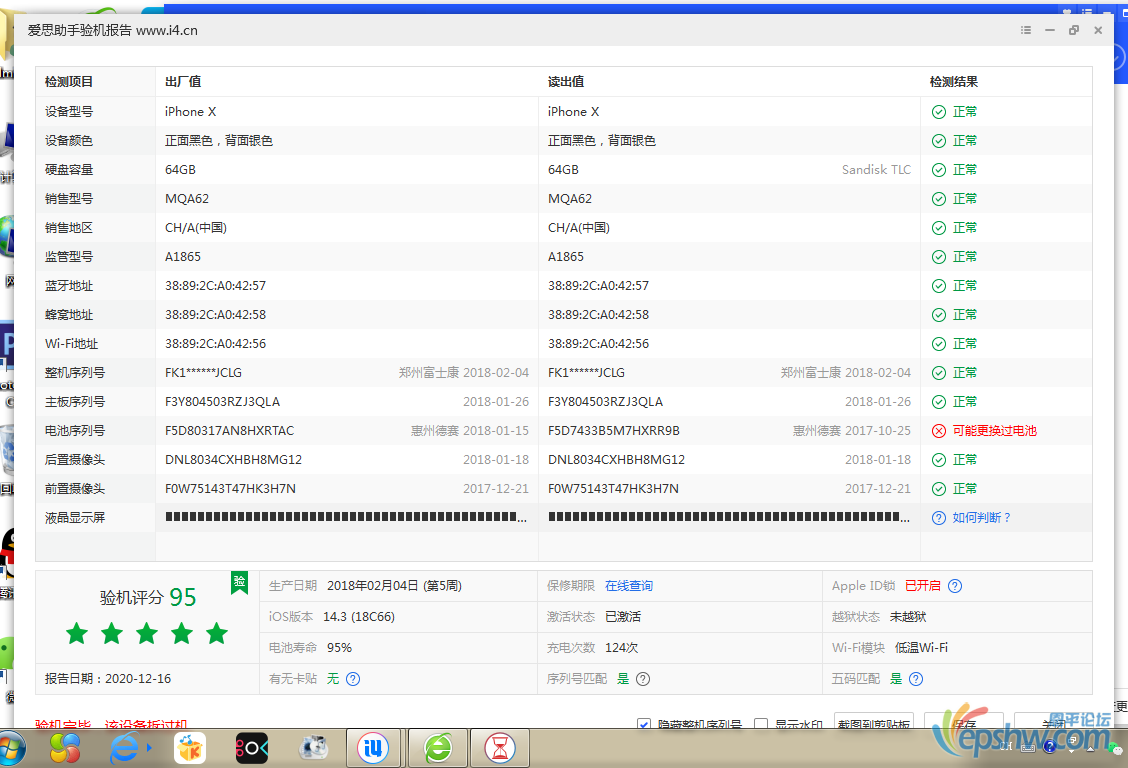The height and width of the screenshot is (768, 1128).
Task: Click the question icon next to 序列号匹配
Action: pyautogui.click(x=643, y=679)
